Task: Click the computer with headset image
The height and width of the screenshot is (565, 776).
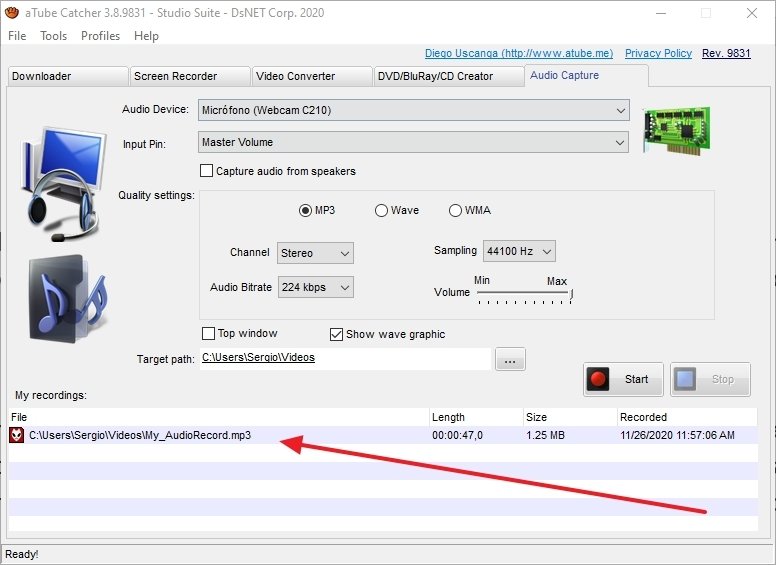Action: point(64,184)
